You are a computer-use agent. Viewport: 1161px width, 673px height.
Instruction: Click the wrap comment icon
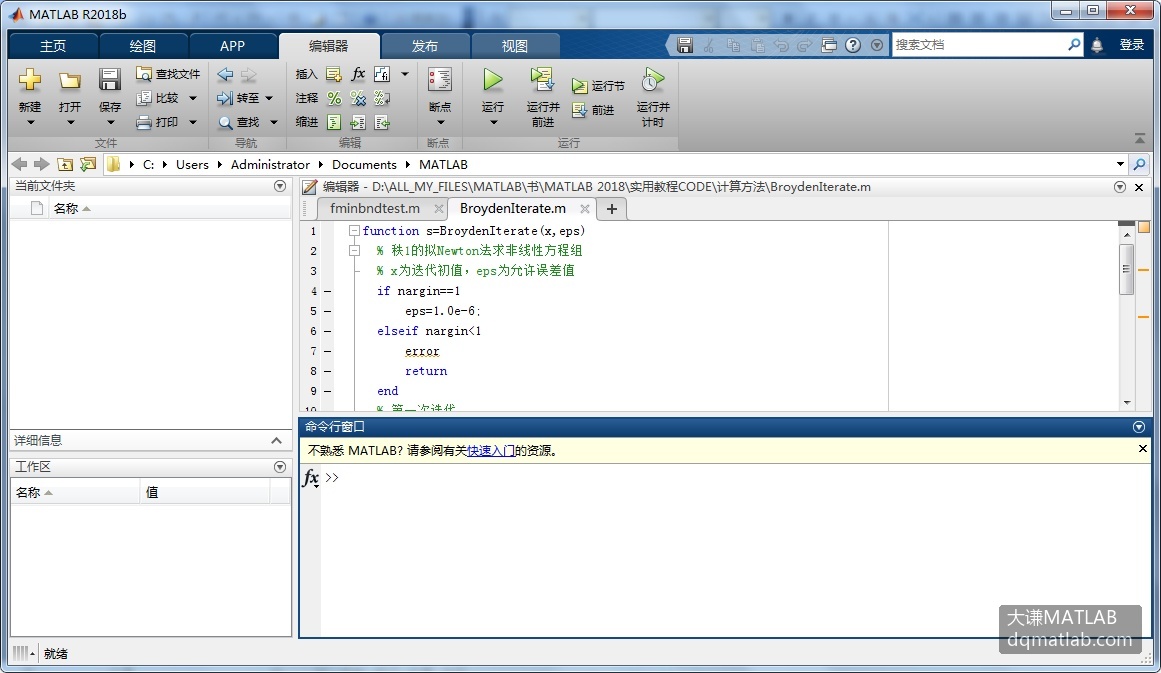pos(382,98)
